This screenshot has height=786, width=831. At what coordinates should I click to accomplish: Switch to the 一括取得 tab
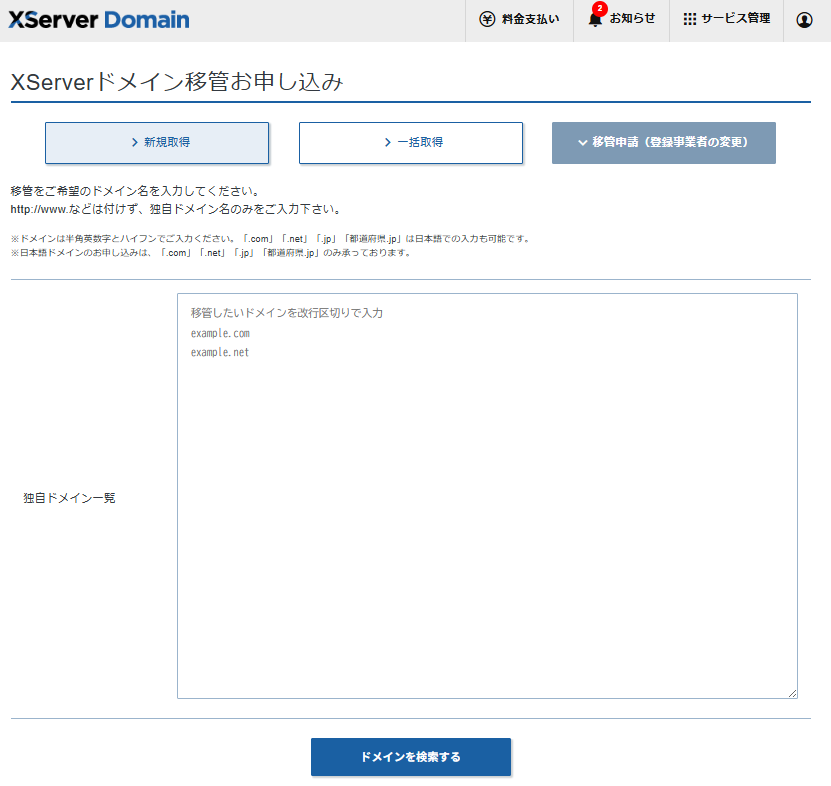click(411, 143)
